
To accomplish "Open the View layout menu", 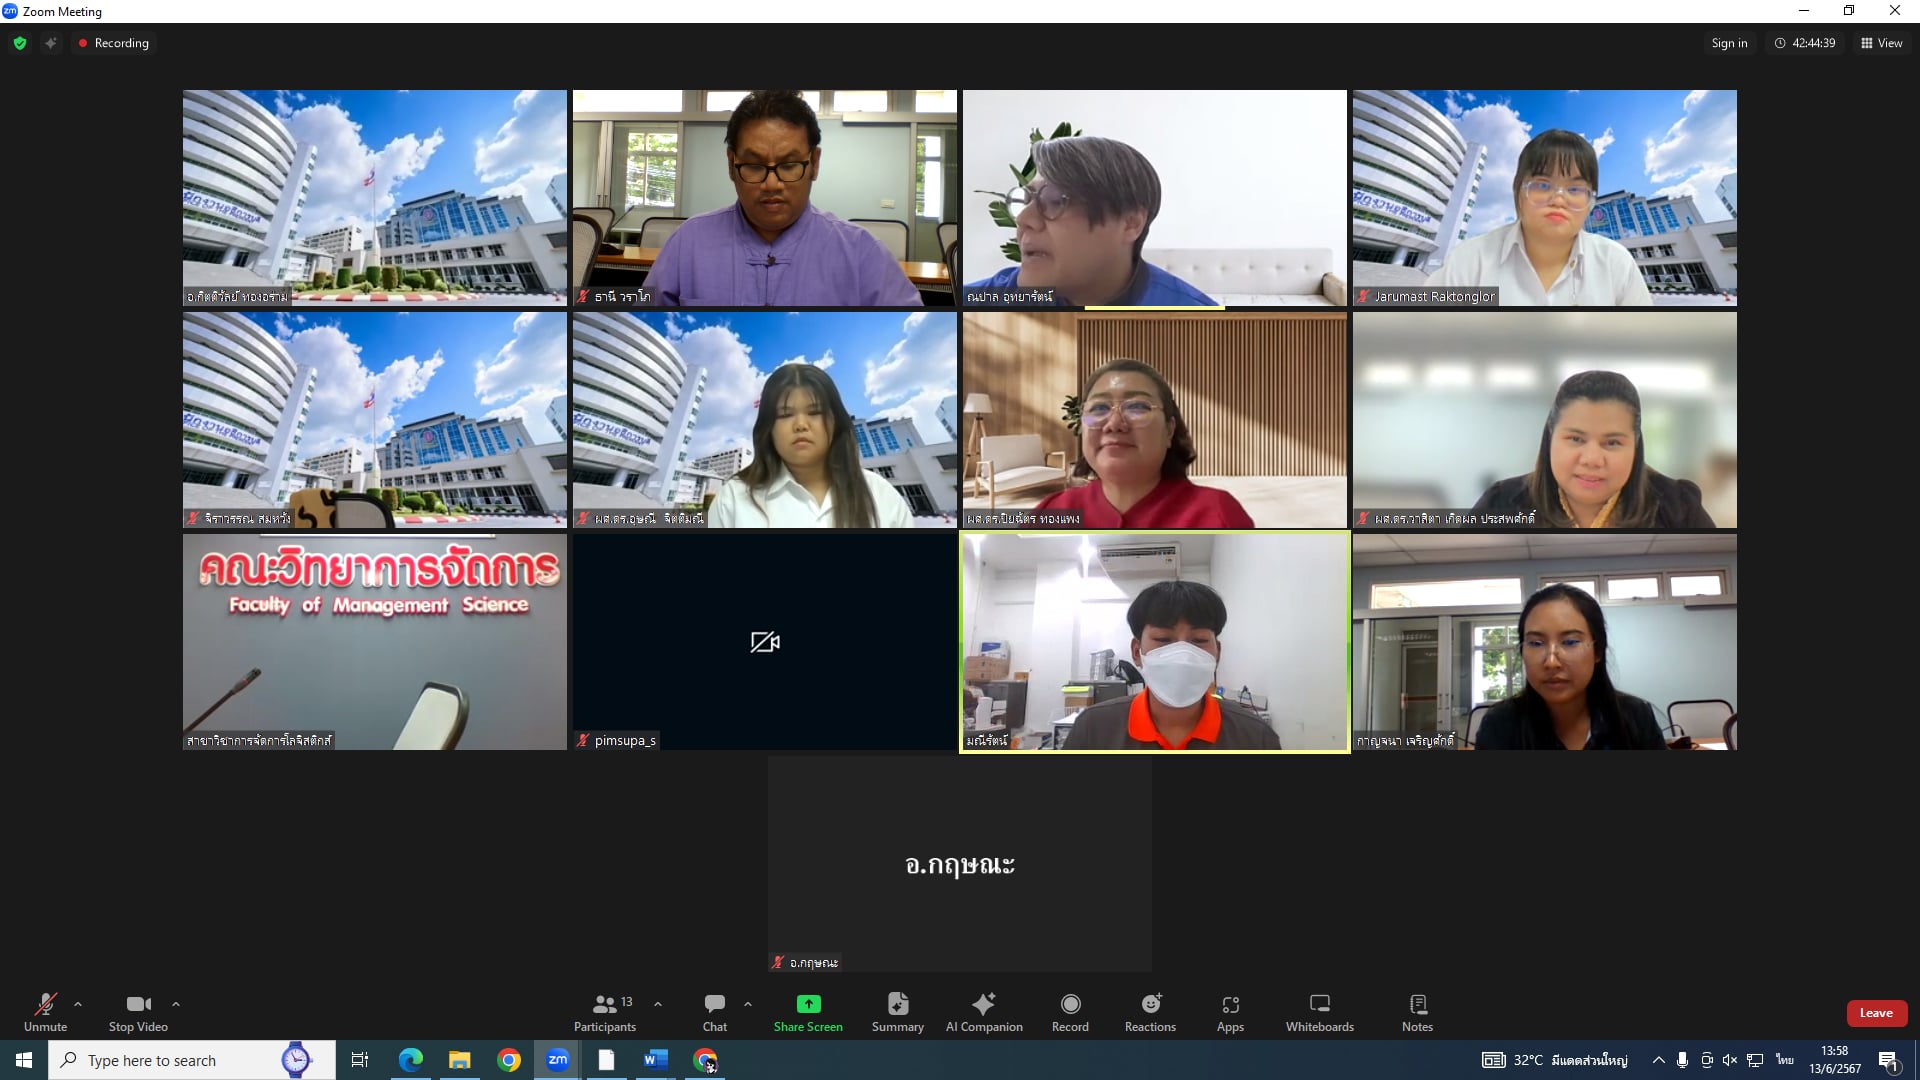I will pyautogui.click(x=1881, y=43).
